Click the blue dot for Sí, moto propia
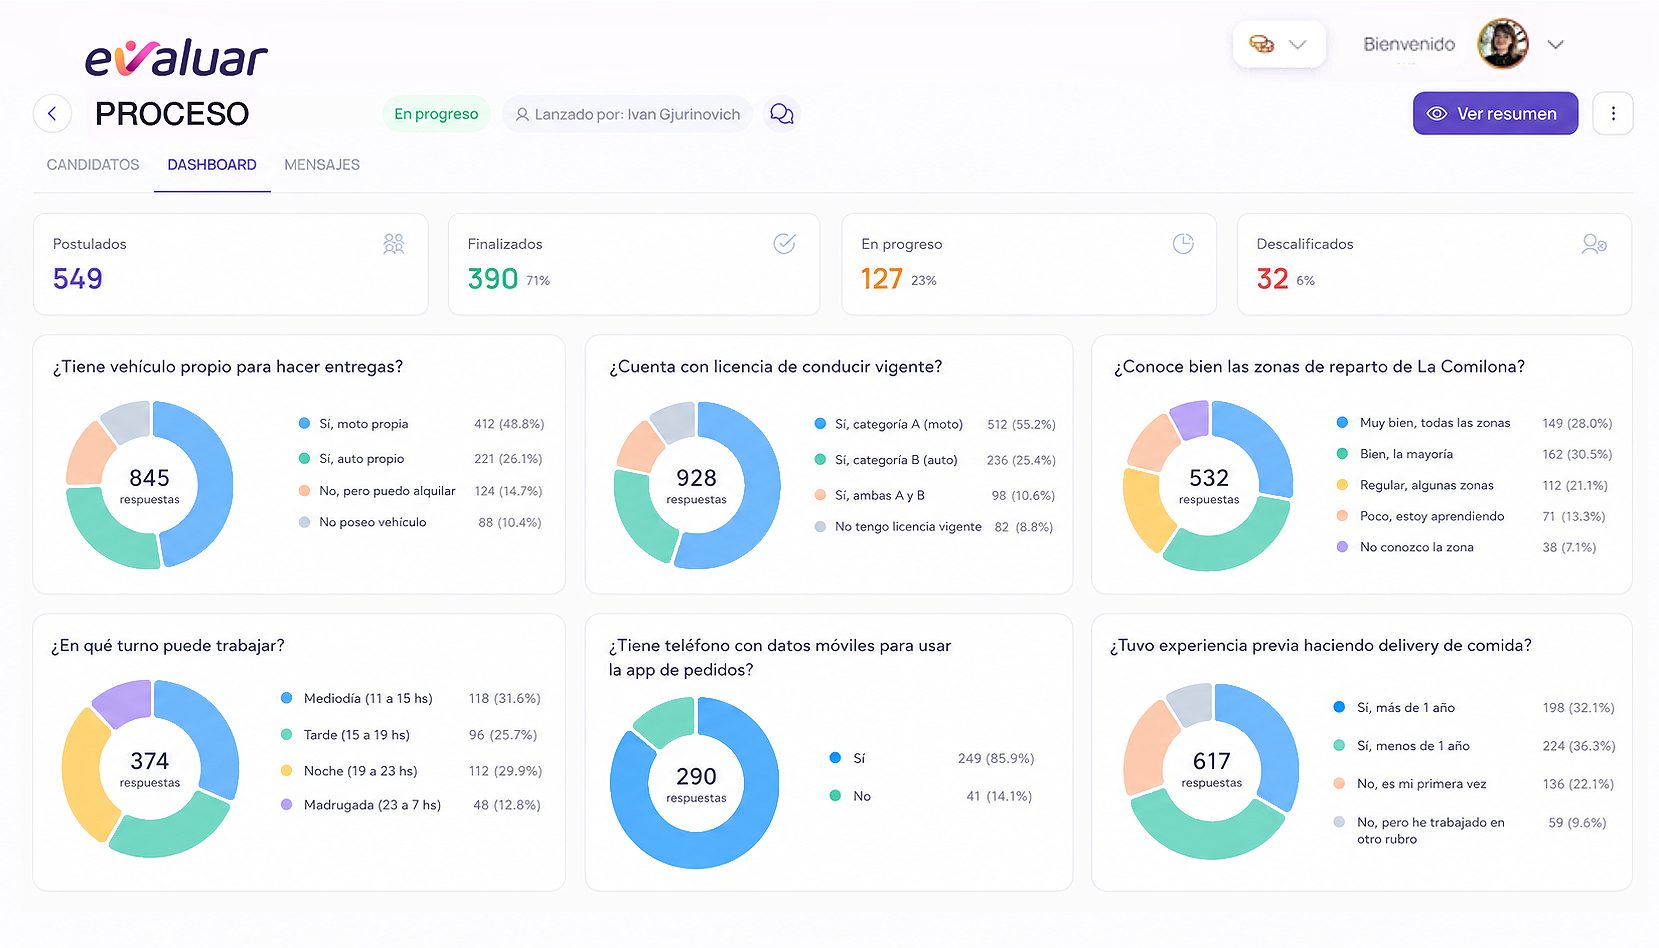The image size is (1659, 948). pos(304,423)
